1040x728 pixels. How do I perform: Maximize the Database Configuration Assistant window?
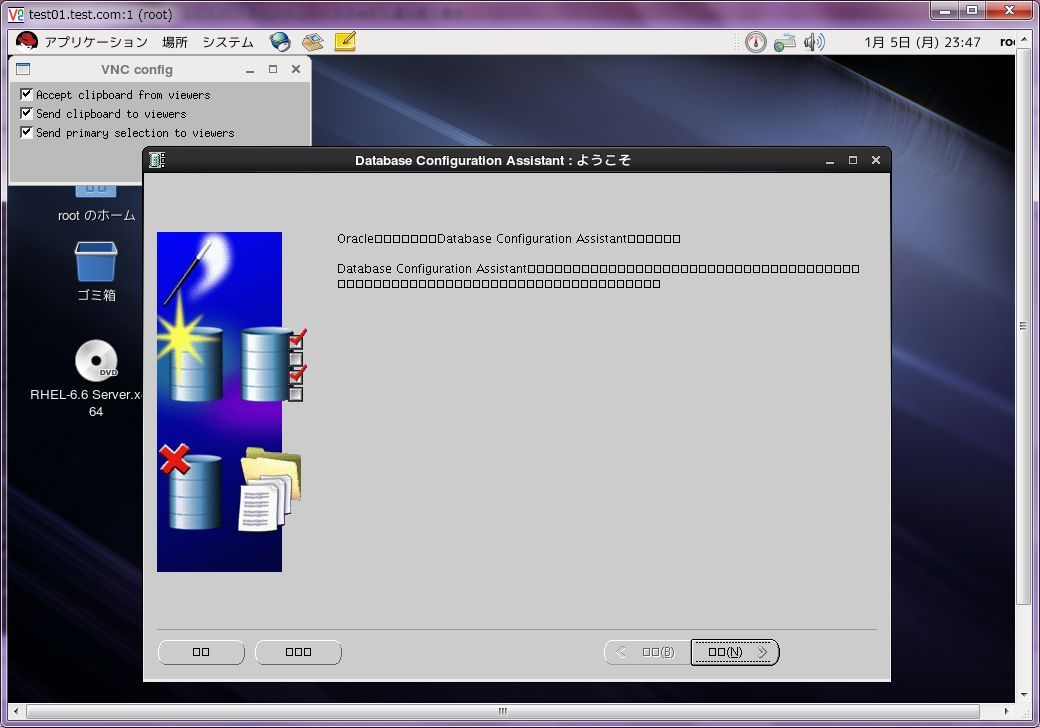[x=853, y=160]
